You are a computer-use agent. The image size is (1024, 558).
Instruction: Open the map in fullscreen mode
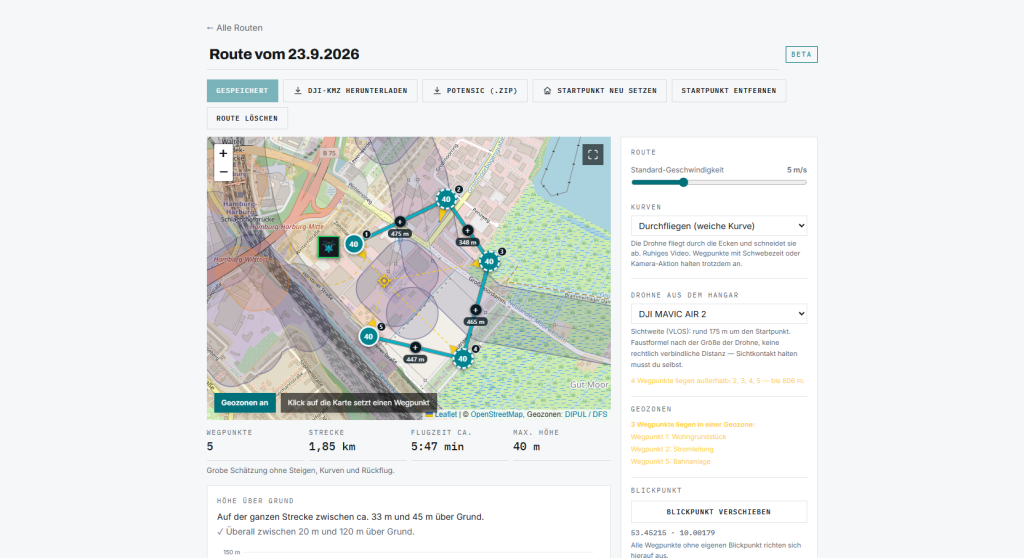pyautogui.click(x=592, y=155)
